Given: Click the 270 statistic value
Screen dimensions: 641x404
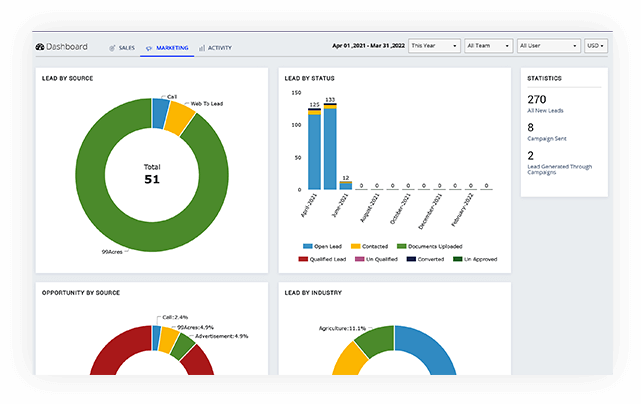Looking at the screenshot, I should [x=537, y=99].
